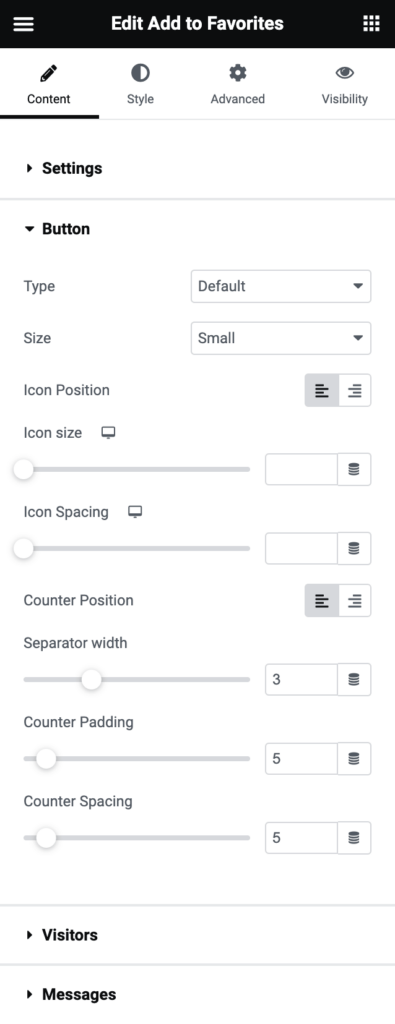Viewport: 395px width, 1024px height.
Task: Click dynamic tags icon for Separator width
Action: 354,680
